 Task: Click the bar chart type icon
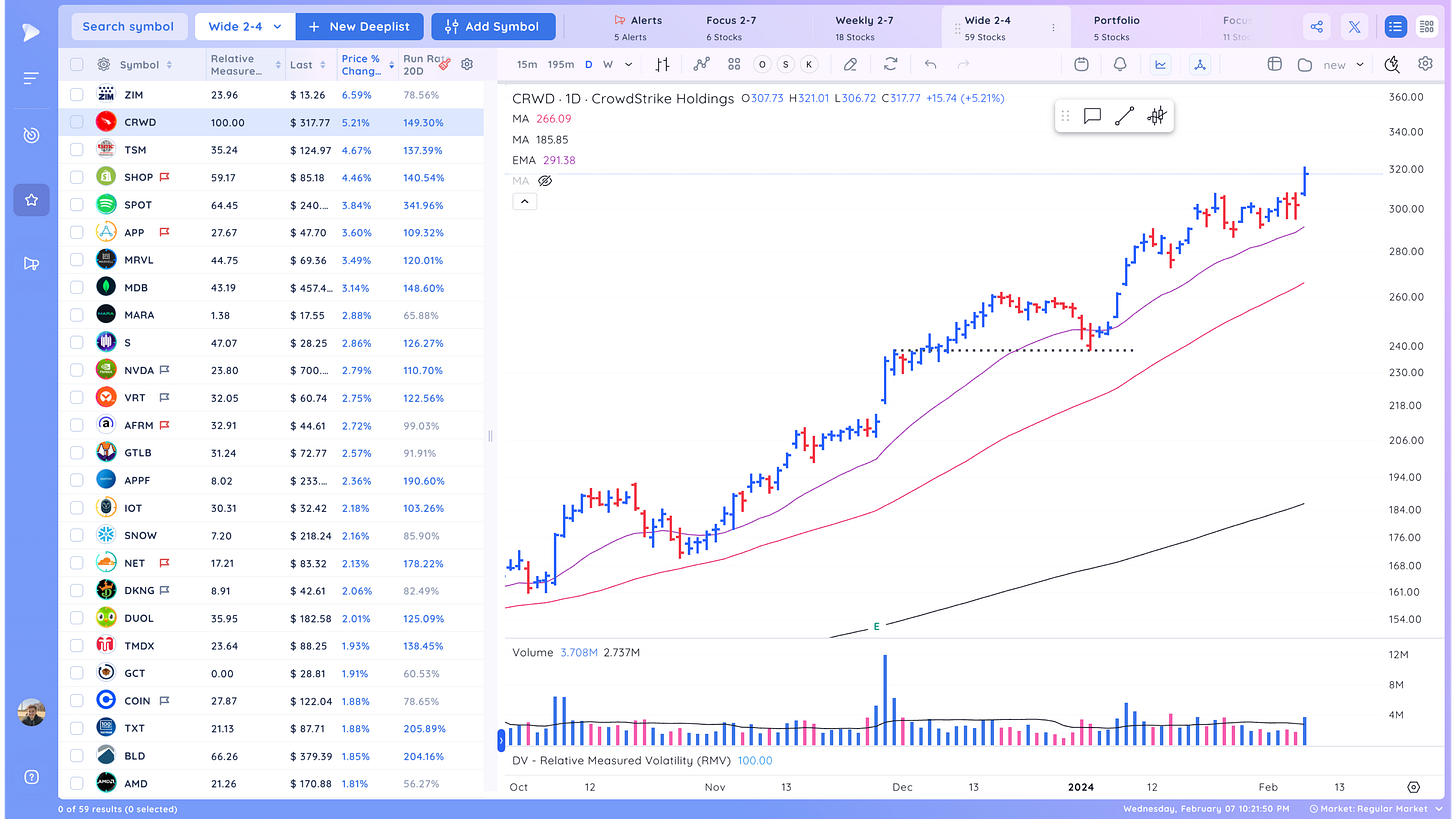(662, 64)
